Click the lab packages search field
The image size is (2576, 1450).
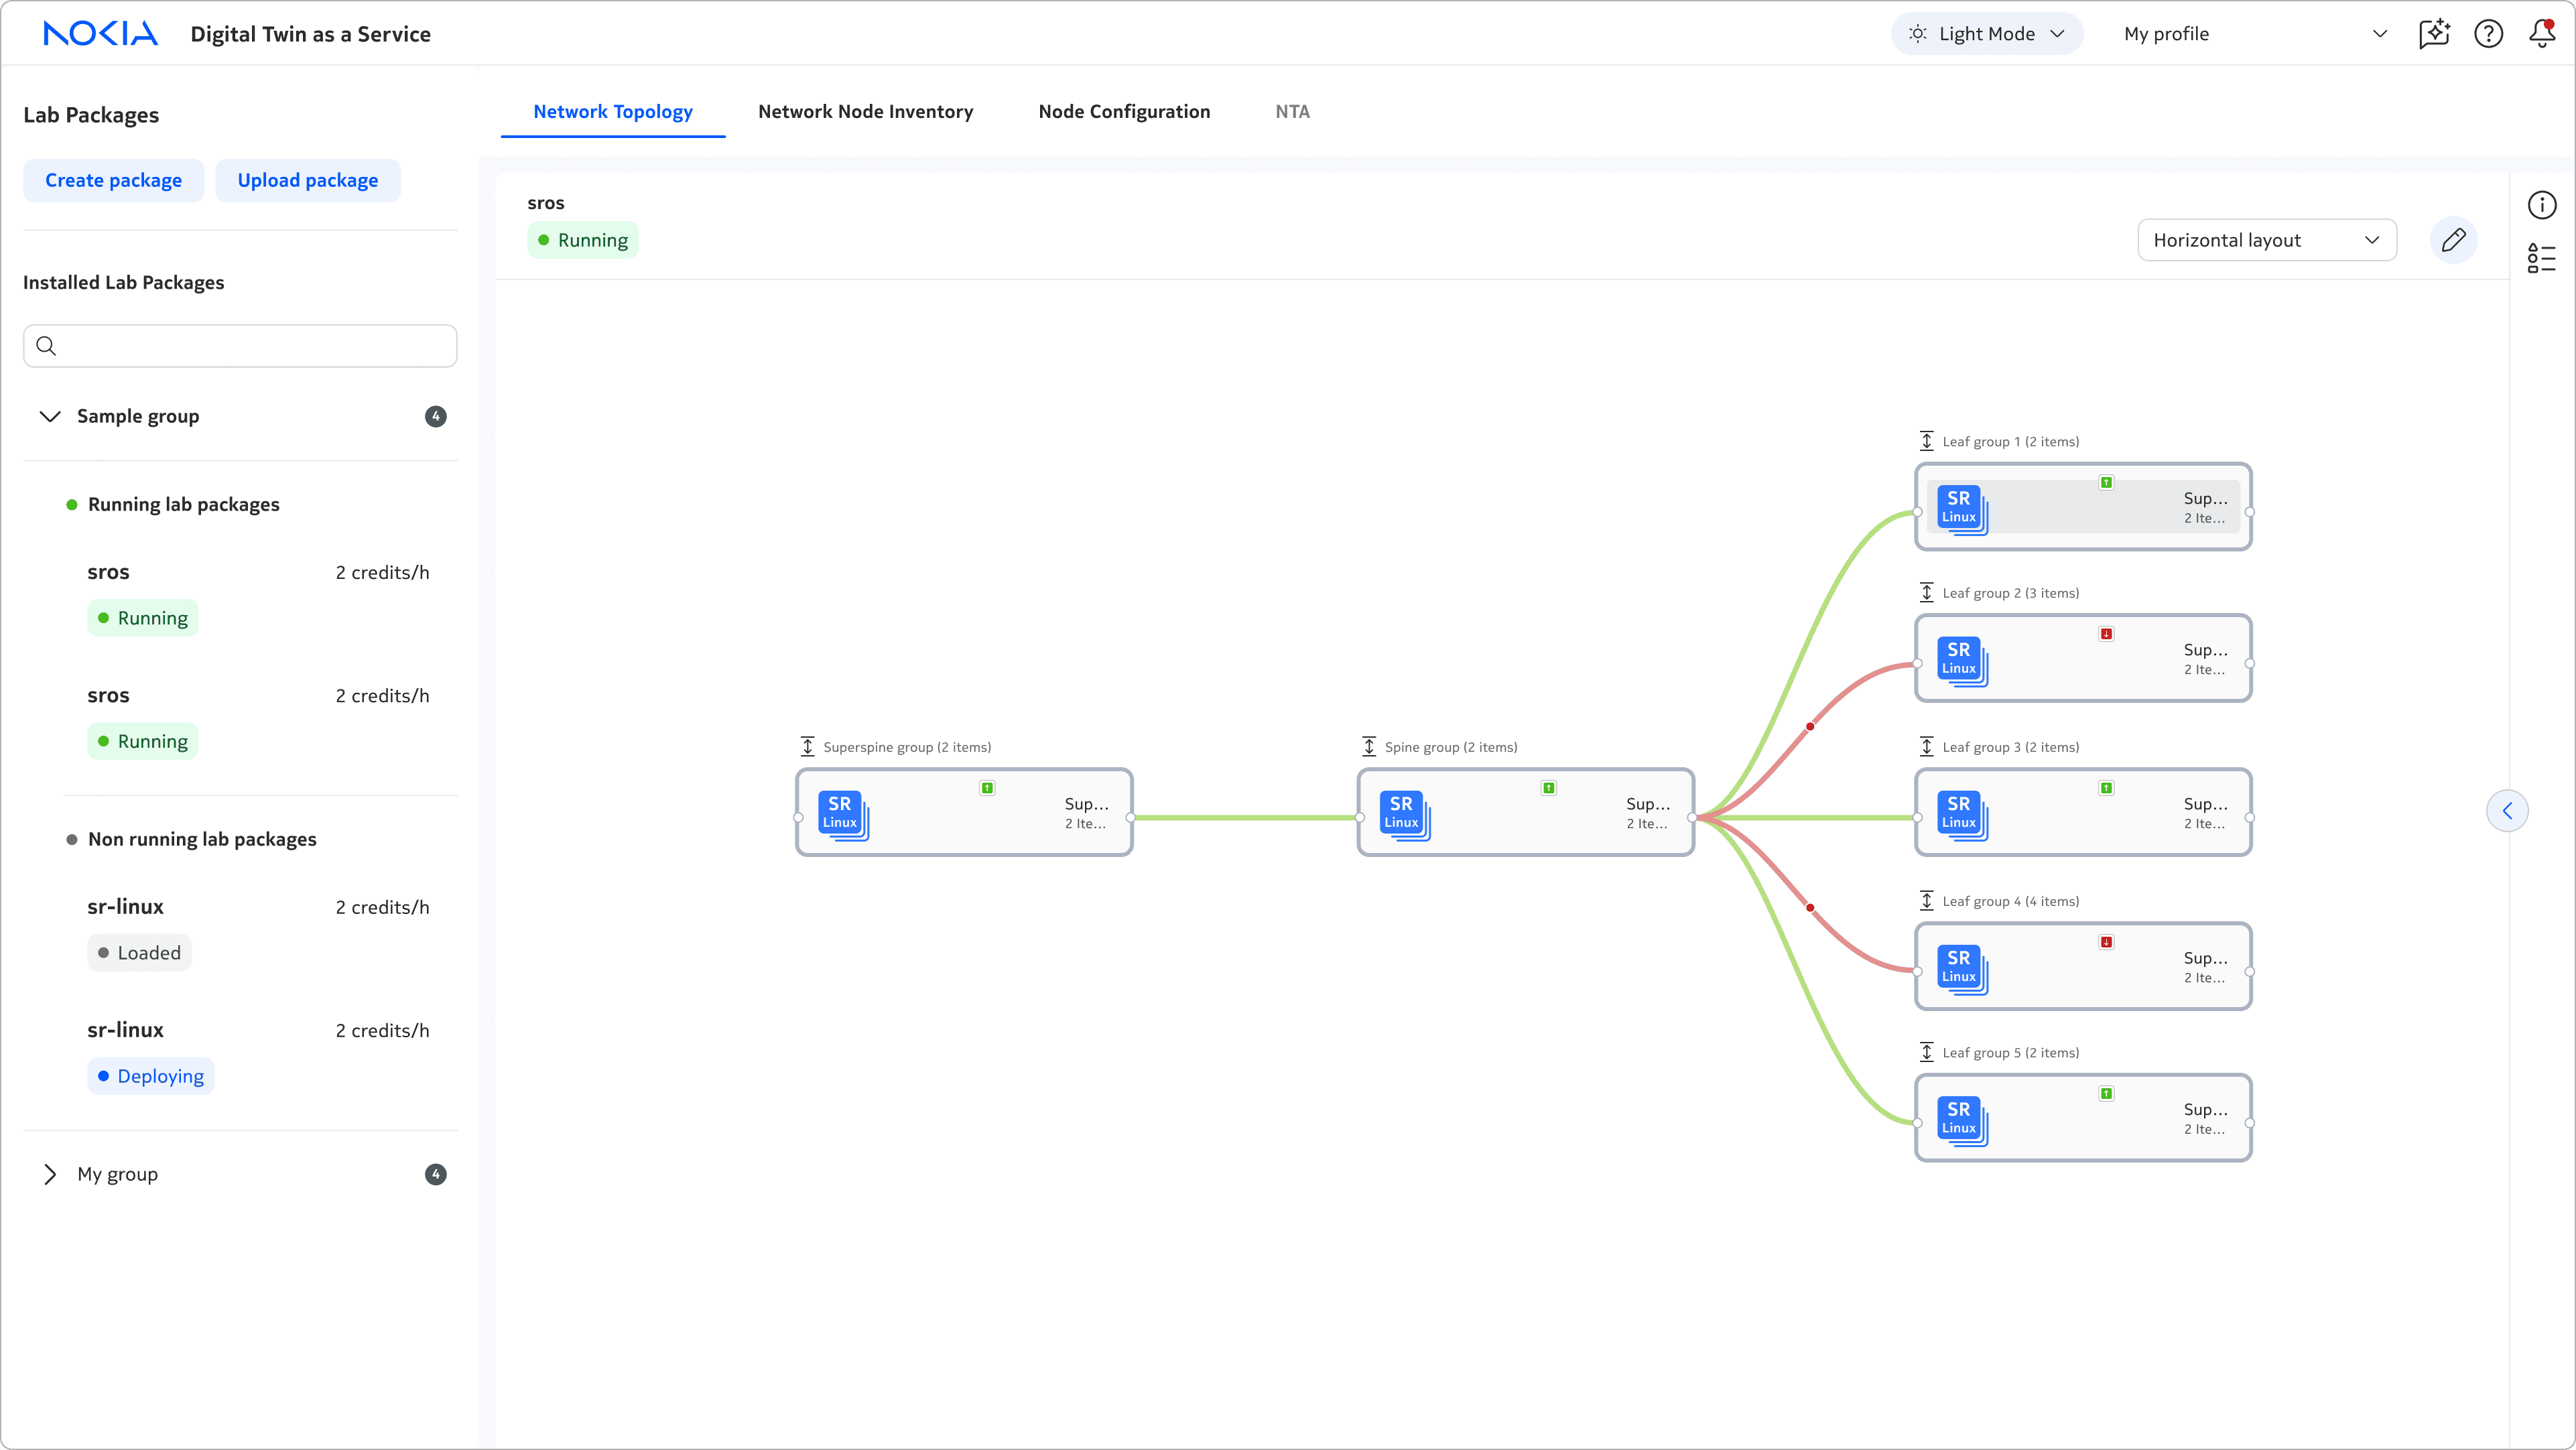[240, 346]
